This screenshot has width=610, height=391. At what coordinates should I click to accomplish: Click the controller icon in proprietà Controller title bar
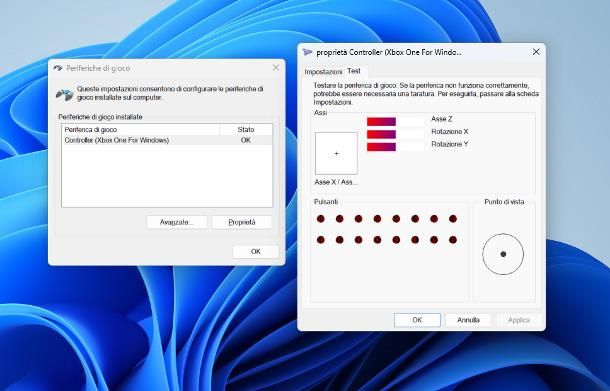pyautogui.click(x=307, y=52)
